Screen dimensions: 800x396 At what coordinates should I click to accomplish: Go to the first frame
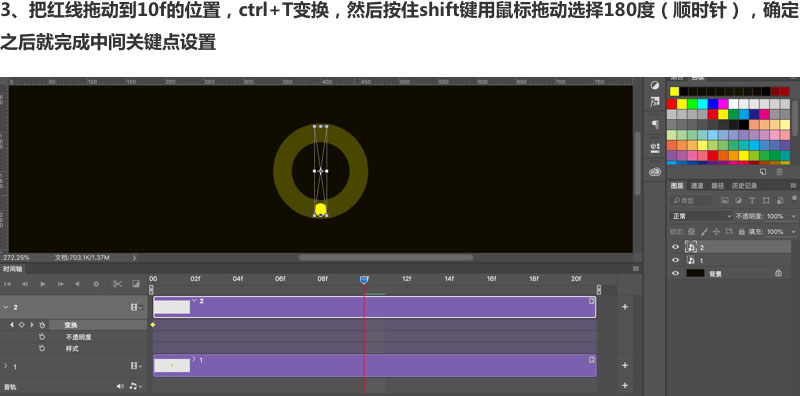pyautogui.click(x=8, y=284)
